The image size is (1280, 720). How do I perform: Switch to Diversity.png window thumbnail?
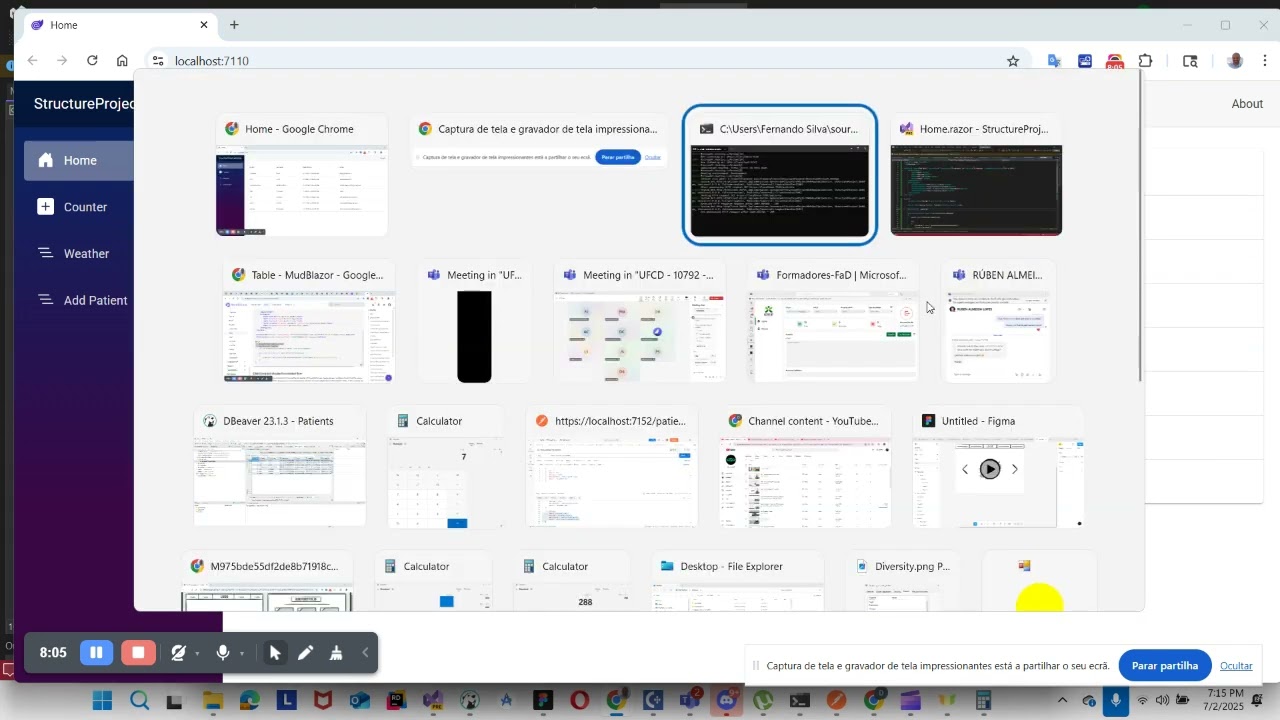click(x=903, y=581)
